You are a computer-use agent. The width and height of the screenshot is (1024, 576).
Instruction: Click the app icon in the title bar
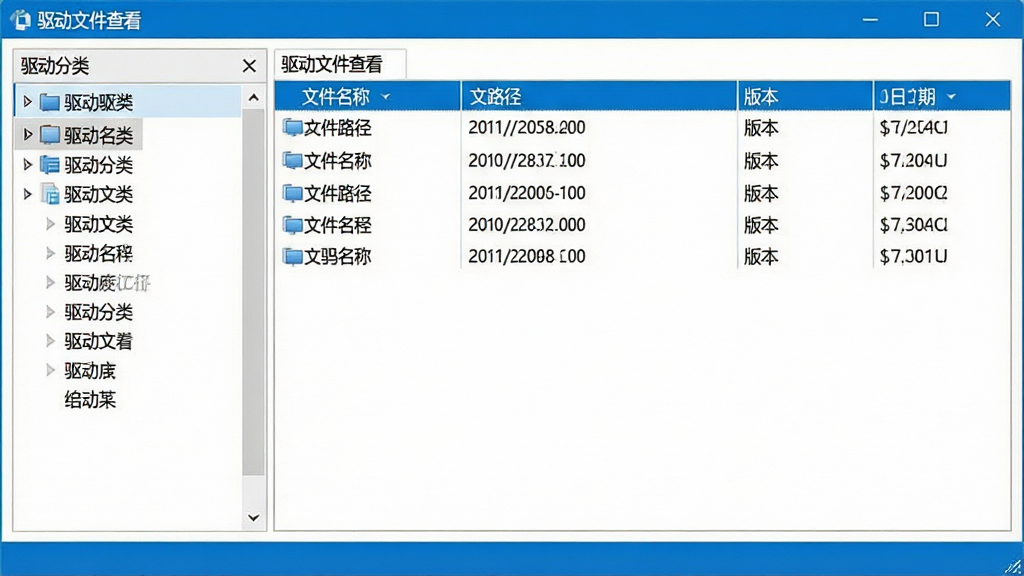pyautogui.click(x=20, y=20)
